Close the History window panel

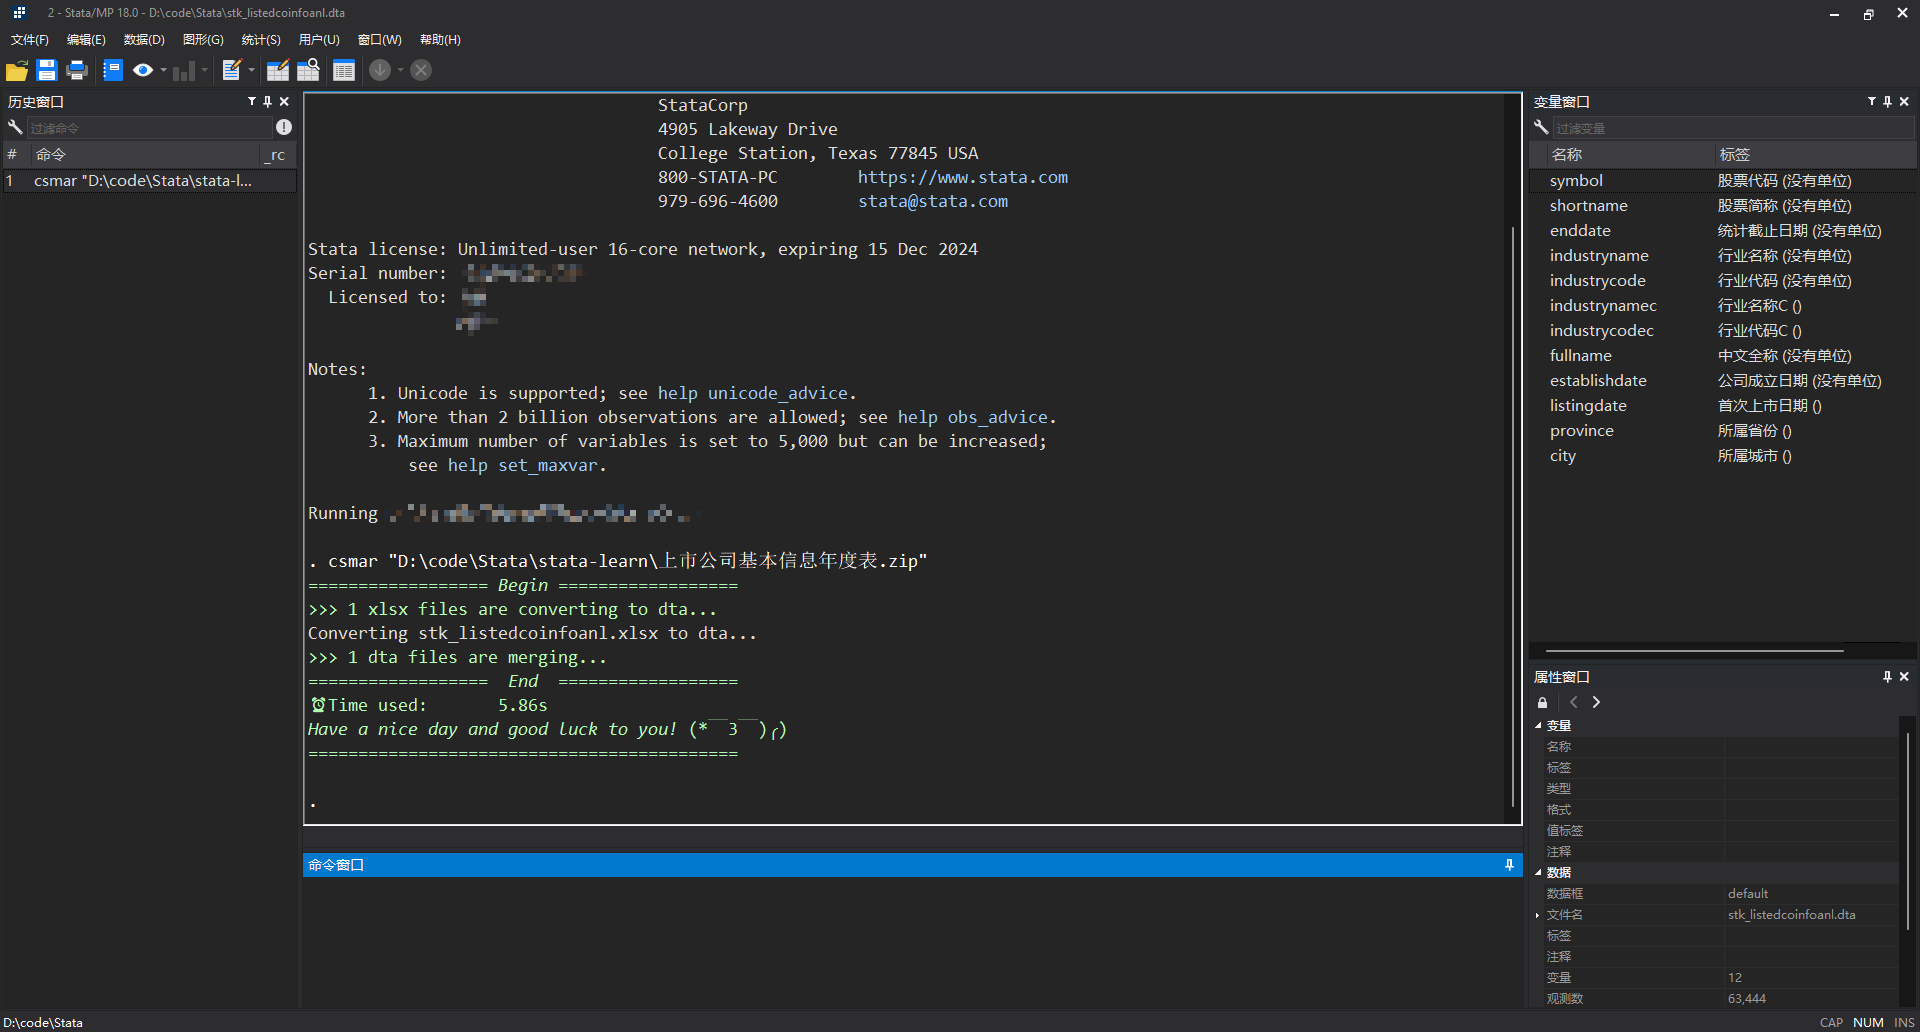click(x=284, y=102)
